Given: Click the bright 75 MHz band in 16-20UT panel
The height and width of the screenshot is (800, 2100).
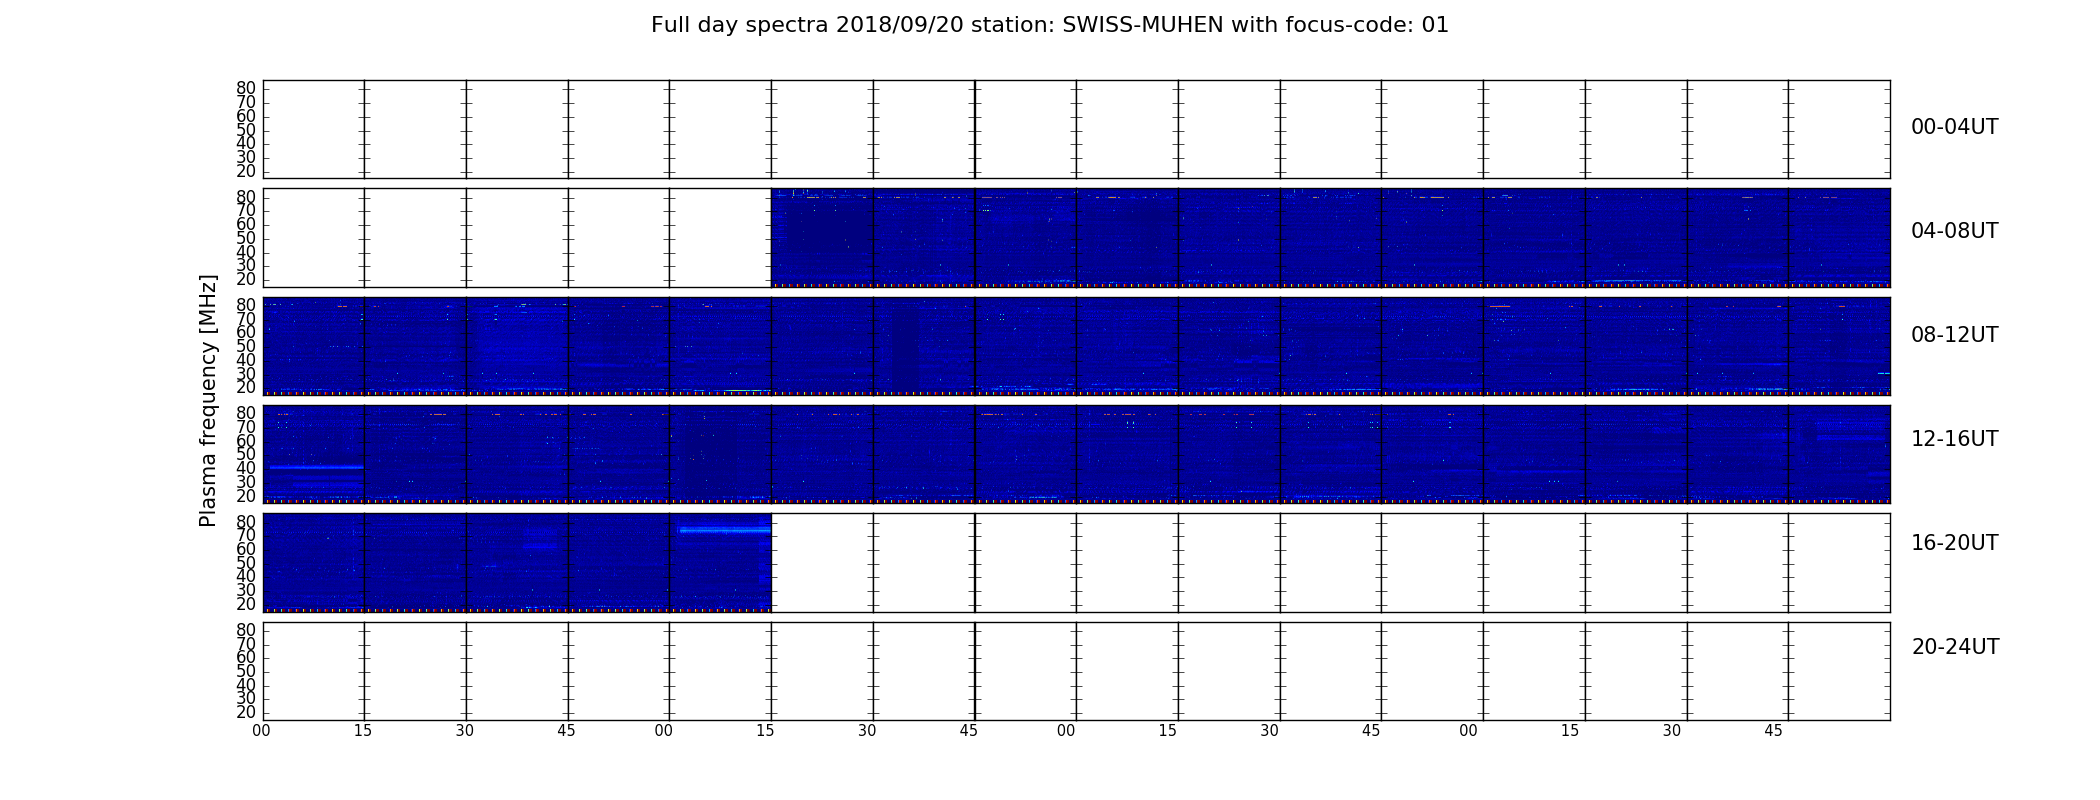Looking at the screenshot, I should pos(724,529).
